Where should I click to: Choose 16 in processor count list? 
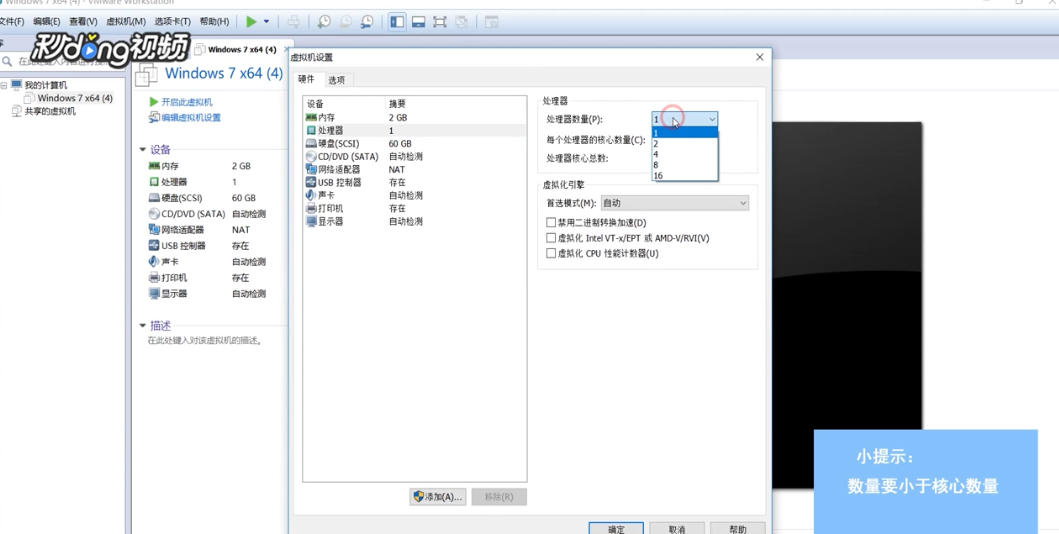685,176
